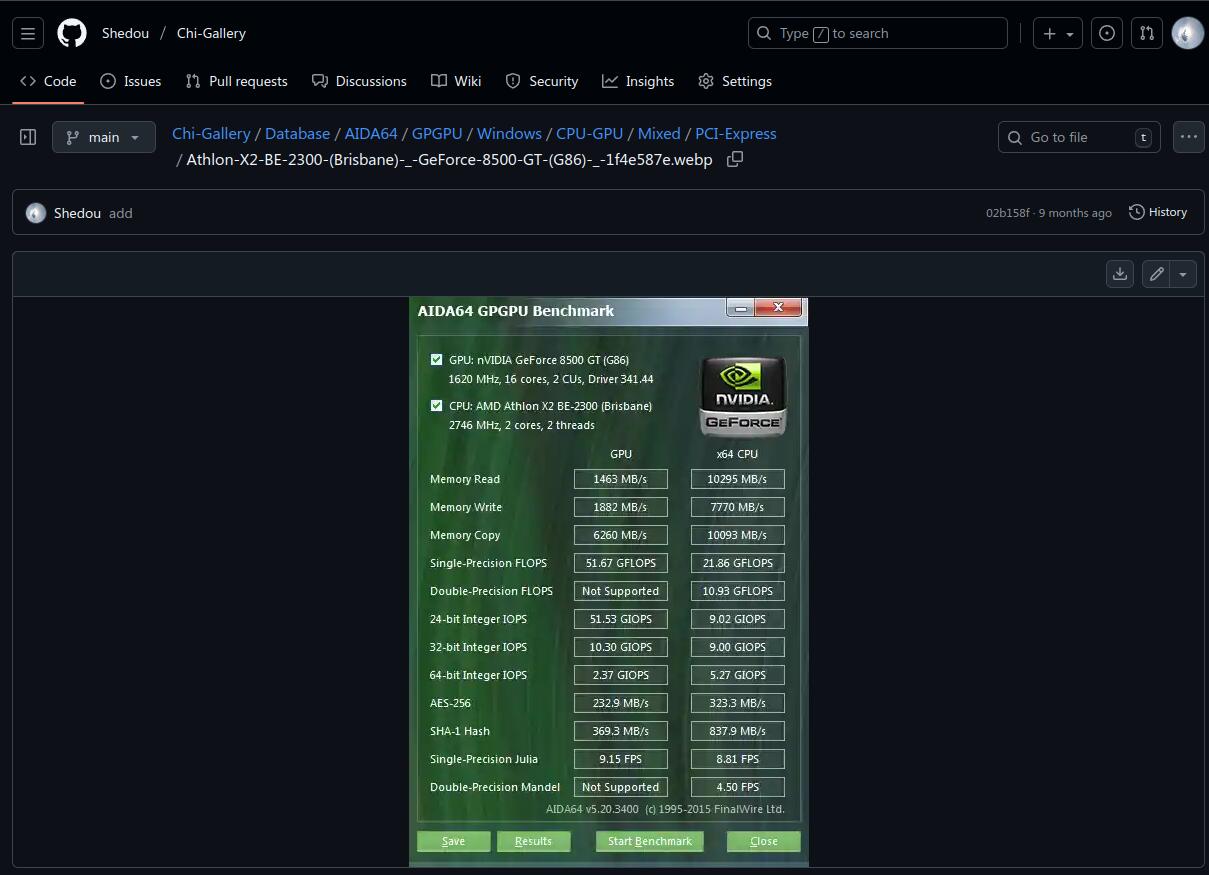Go to GitHub homepage via Octocat logo
Screen dimensions: 1209x875
(72, 33)
